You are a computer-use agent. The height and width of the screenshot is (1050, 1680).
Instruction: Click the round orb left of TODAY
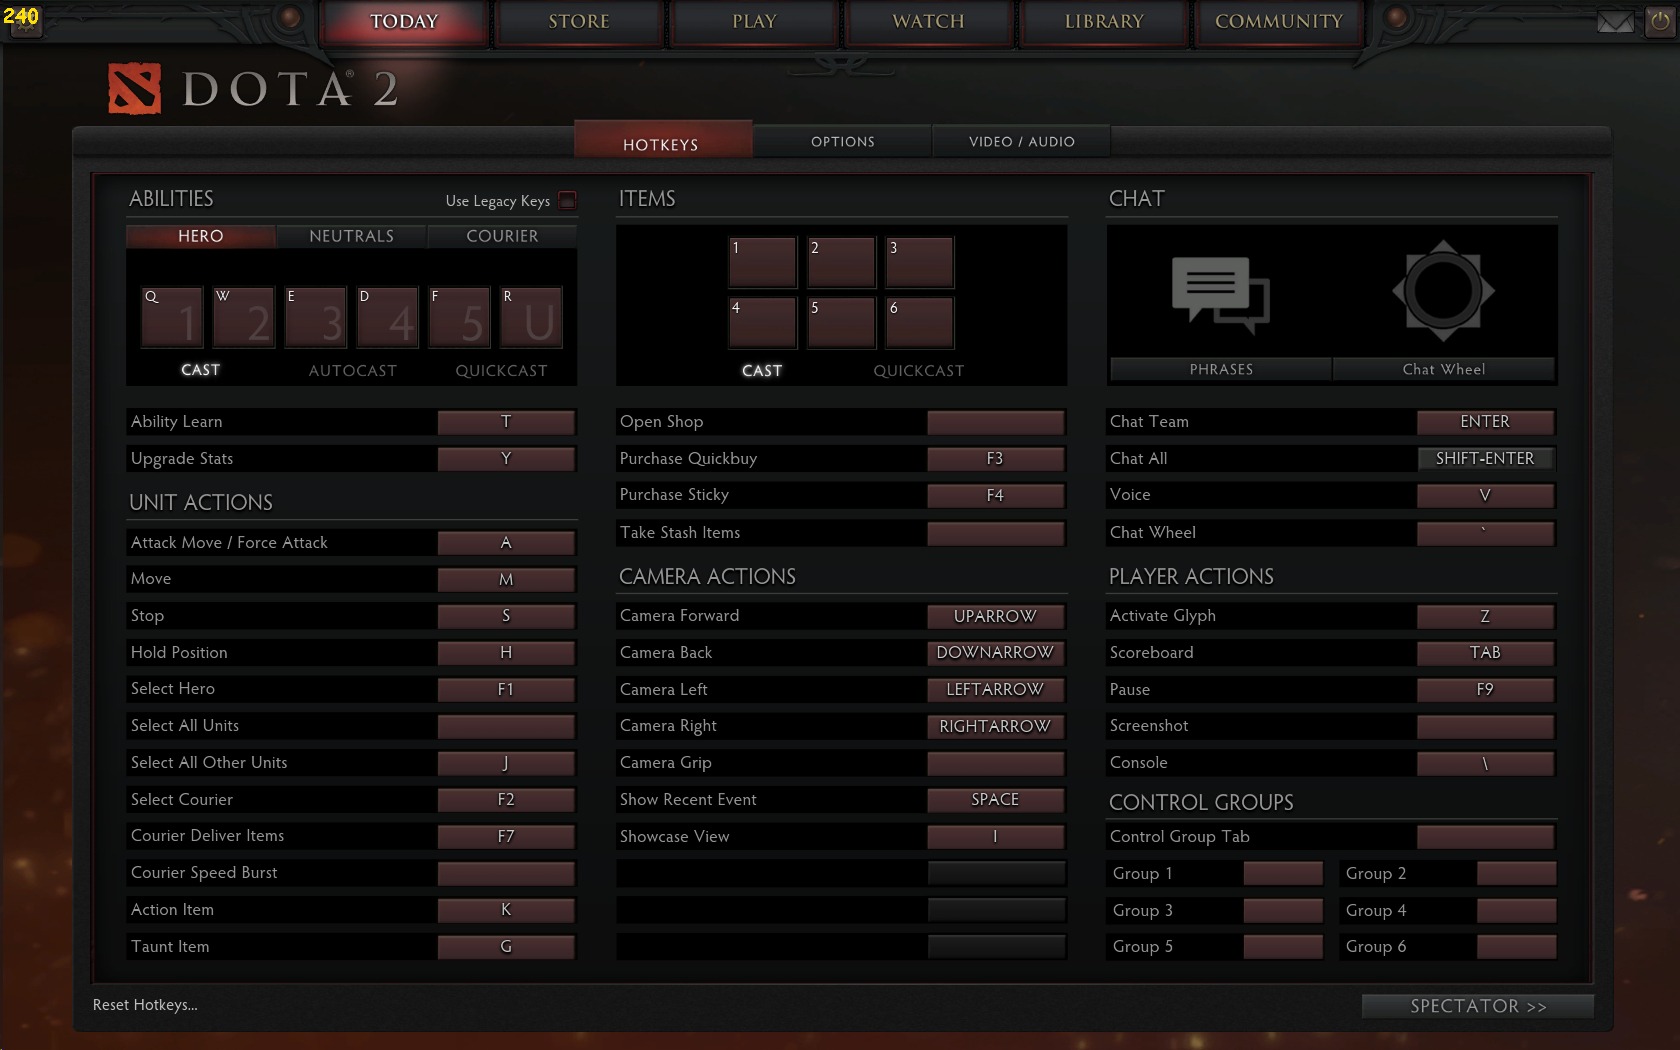[289, 17]
